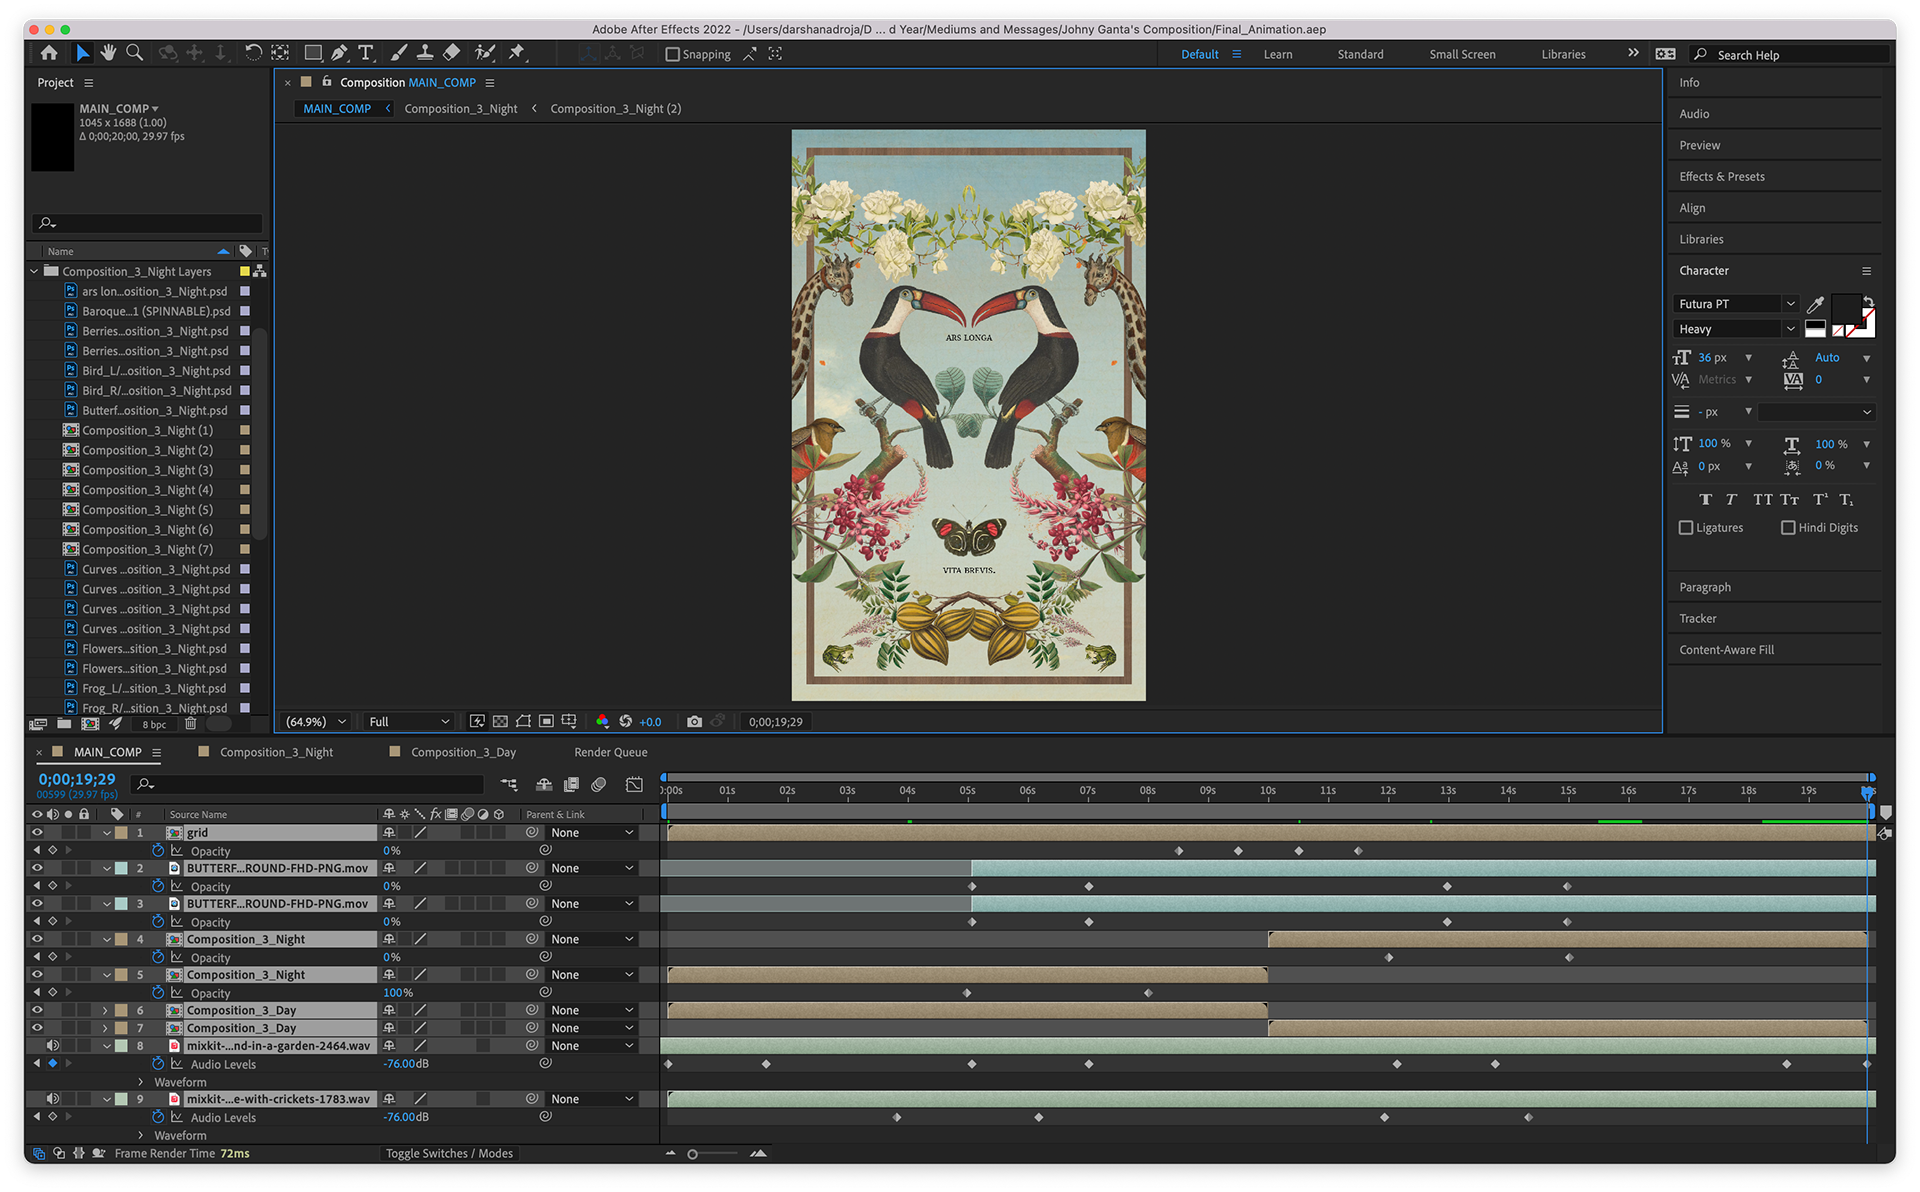
Task: Select the Type tool
Action: pyautogui.click(x=366, y=53)
